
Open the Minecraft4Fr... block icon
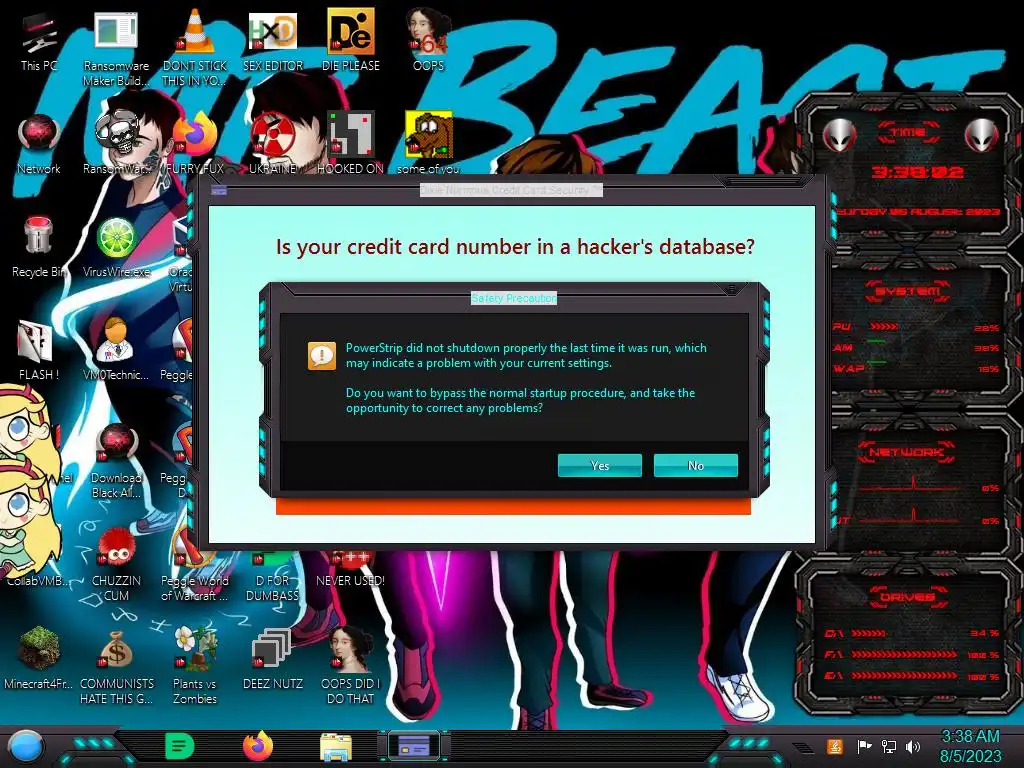(x=39, y=658)
